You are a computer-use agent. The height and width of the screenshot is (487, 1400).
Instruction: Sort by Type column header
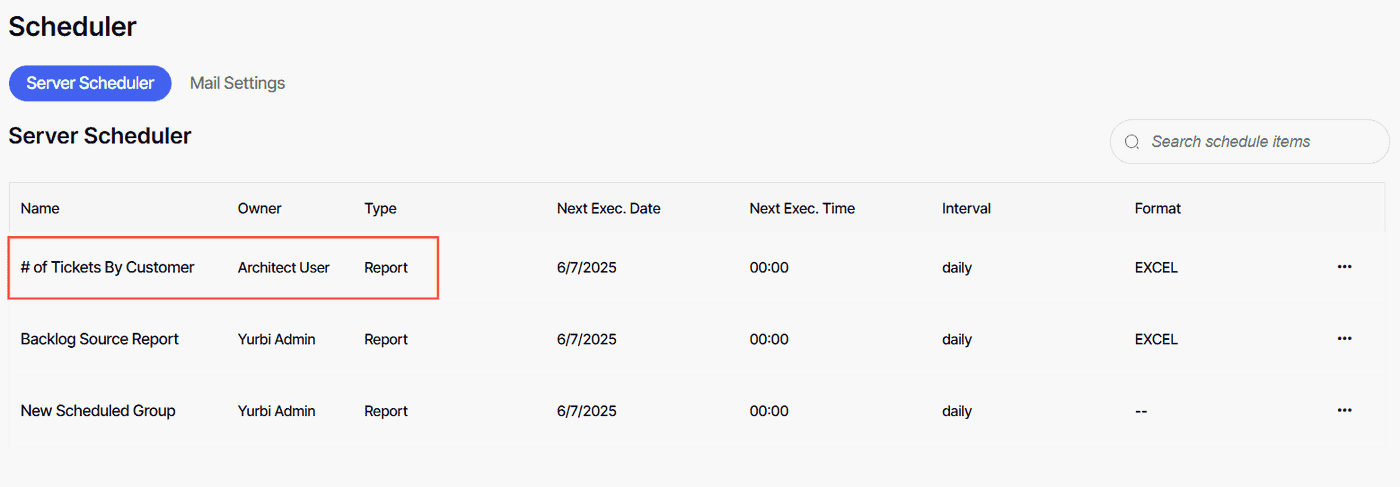tap(380, 208)
